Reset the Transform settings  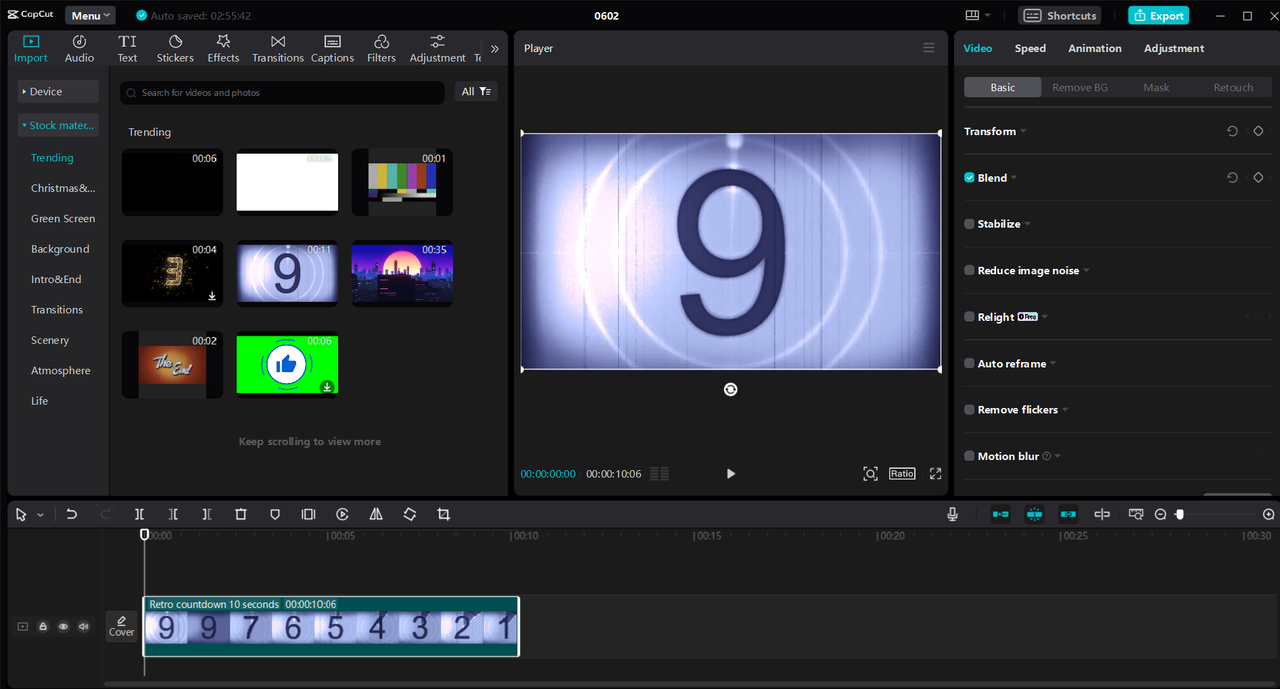(x=1232, y=131)
